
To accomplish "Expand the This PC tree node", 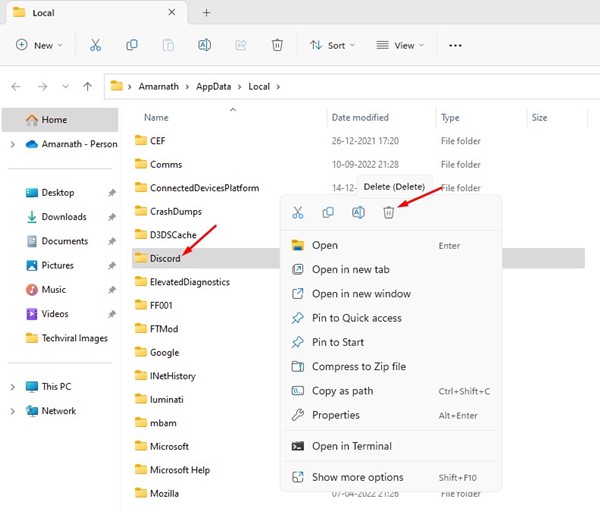I will coord(12,387).
